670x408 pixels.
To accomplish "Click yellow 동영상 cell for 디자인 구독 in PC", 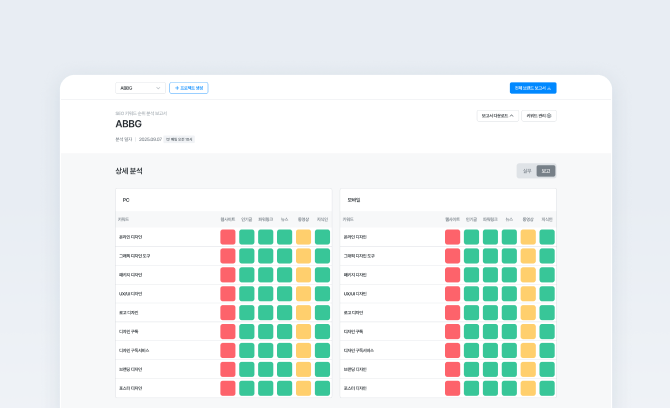I will pos(303,332).
